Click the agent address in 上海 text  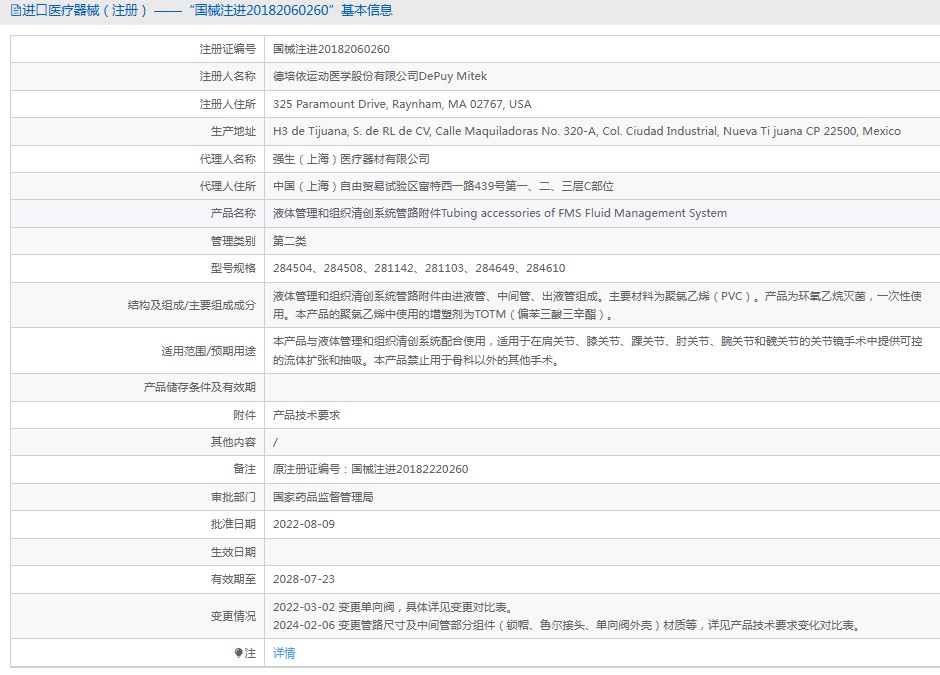443,186
